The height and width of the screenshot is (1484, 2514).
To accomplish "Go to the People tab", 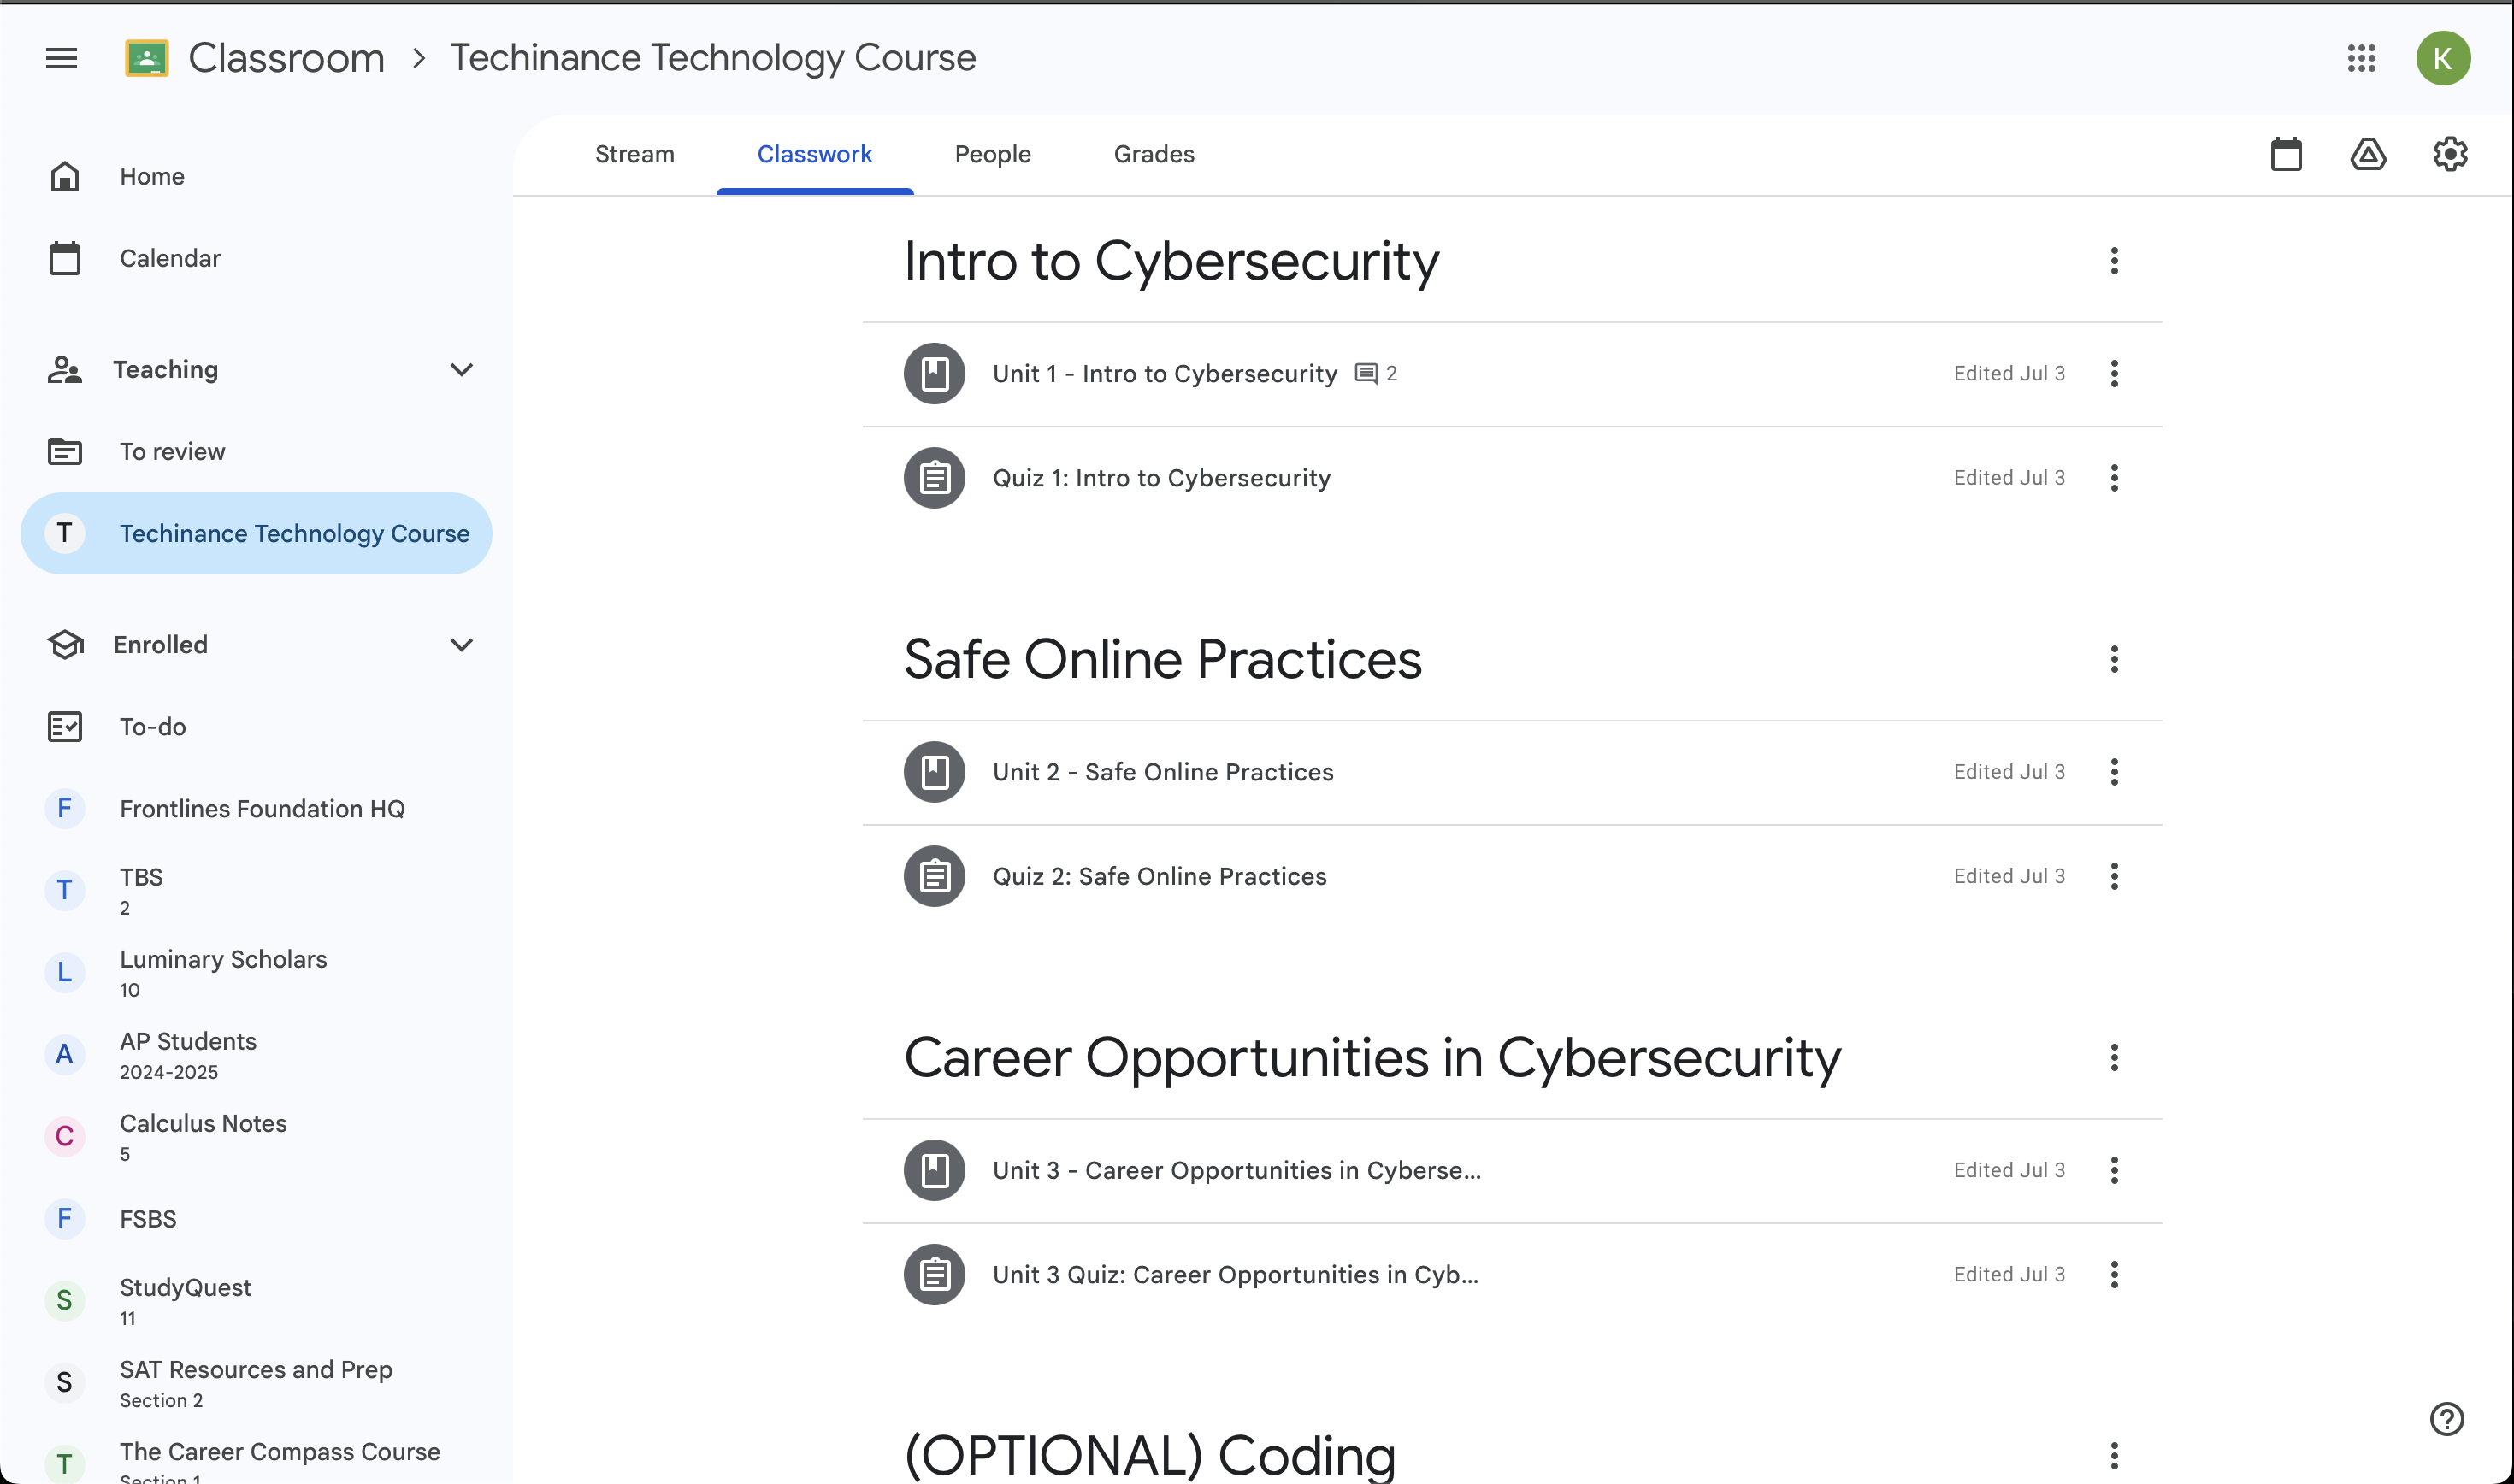I will click(992, 154).
